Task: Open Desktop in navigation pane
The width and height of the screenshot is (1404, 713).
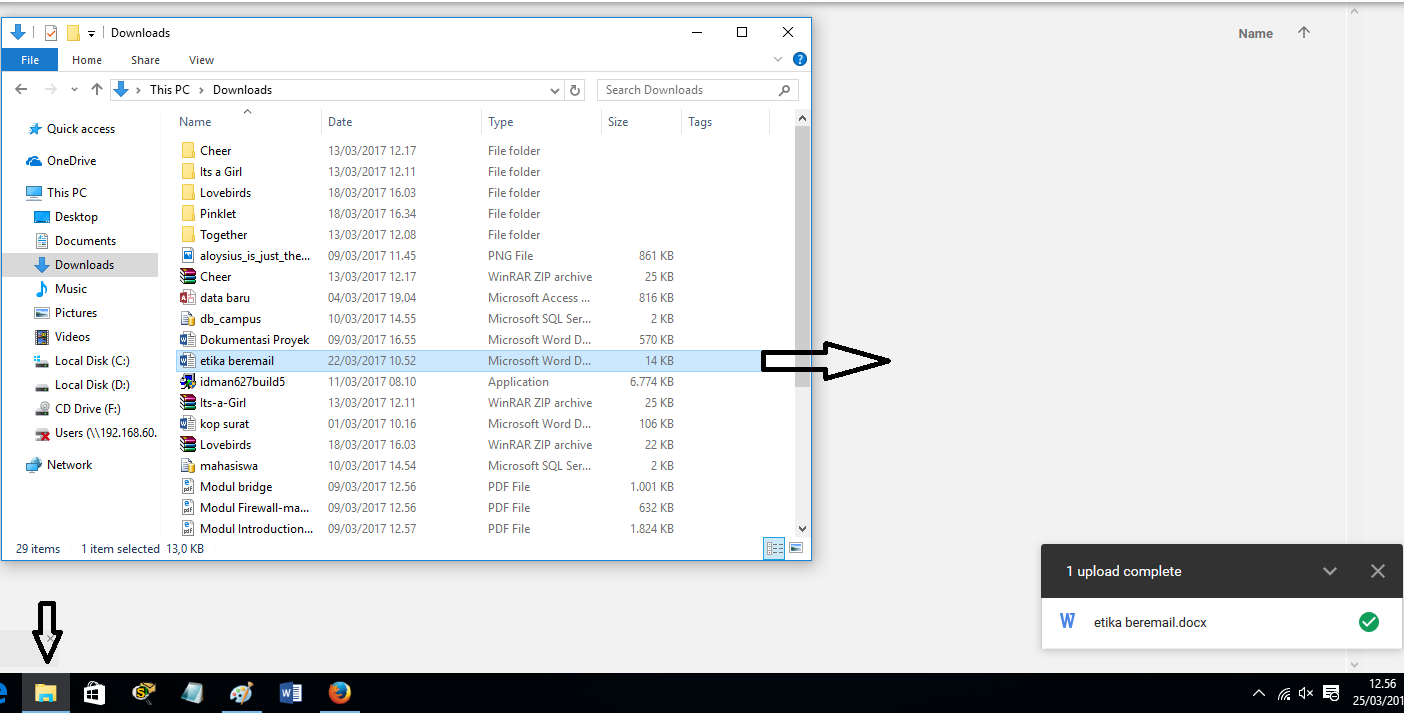Action: pos(76,217)
